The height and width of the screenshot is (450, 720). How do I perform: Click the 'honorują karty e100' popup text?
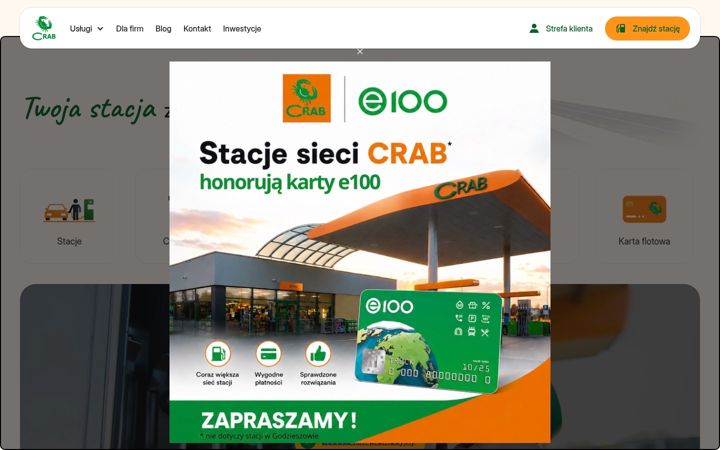pyautogui.click(x=290, y=182)
